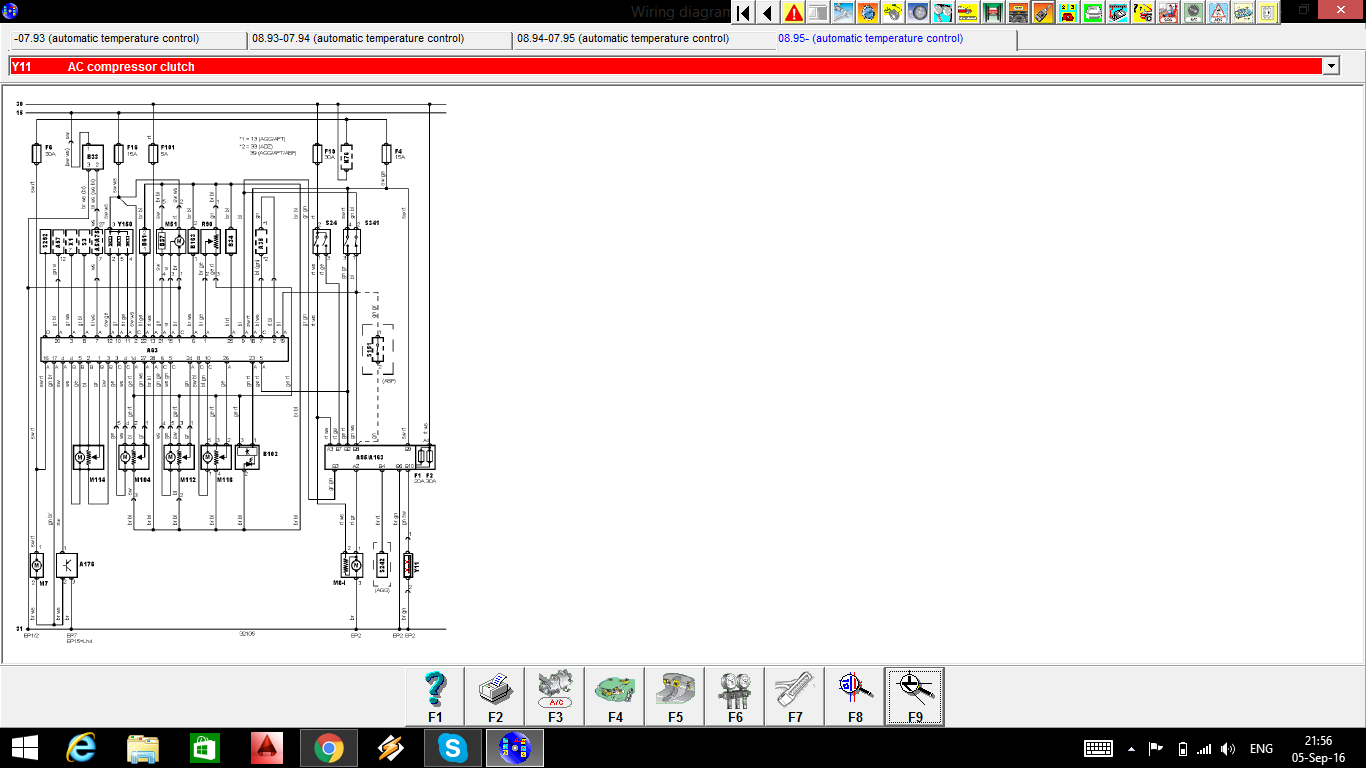1366x768 pixels.
Task: Select the 08.93-07.94 automatic temperature control tab
Action: (379, 39)
